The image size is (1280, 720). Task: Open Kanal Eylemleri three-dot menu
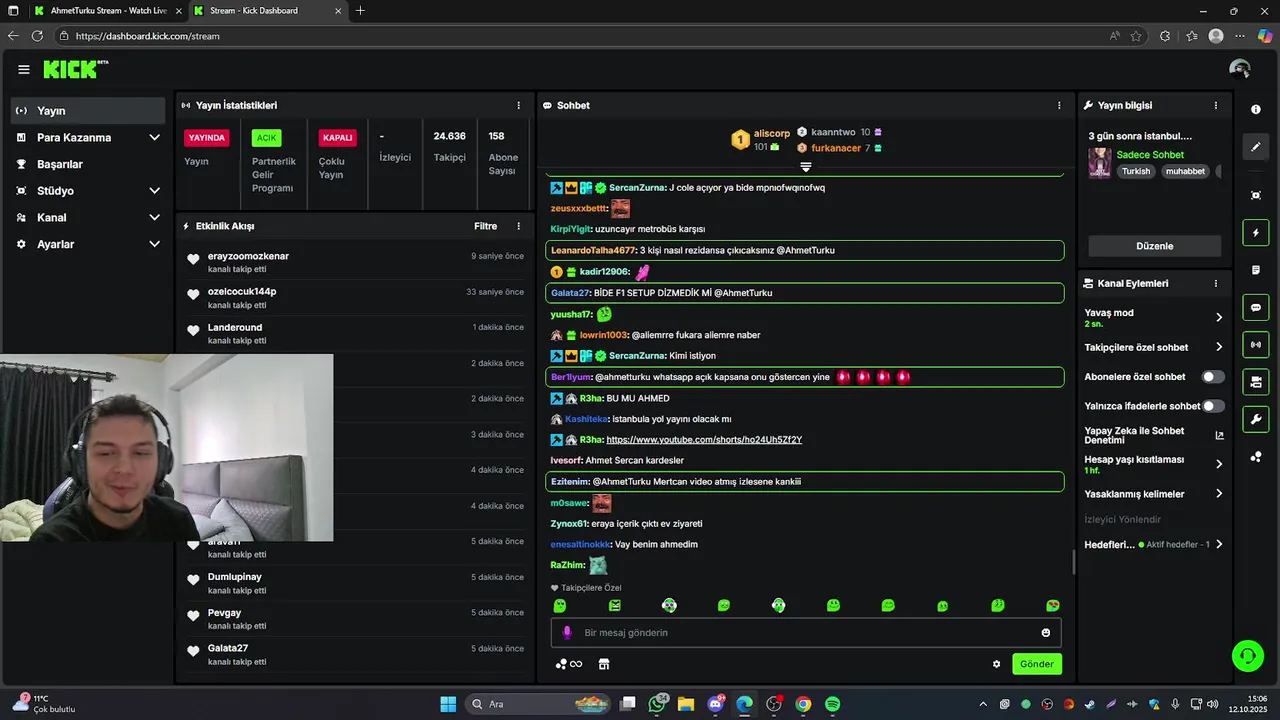tap(1216, 283)
